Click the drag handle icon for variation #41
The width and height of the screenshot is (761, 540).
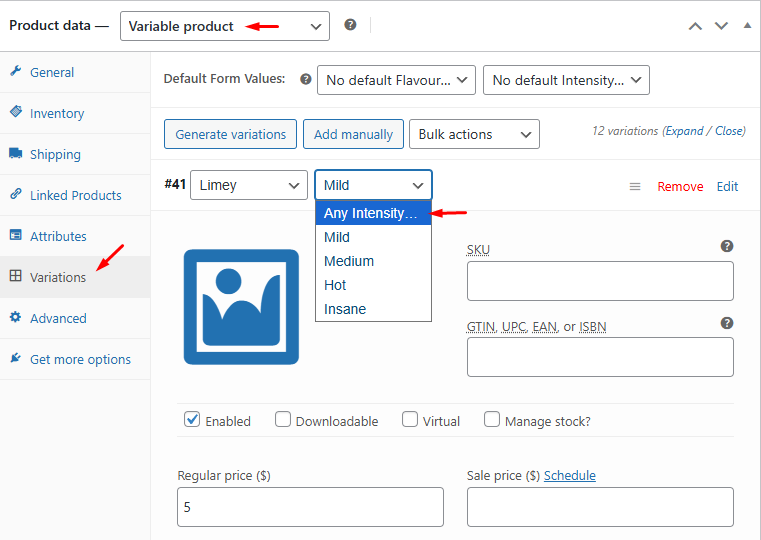click(635, 186)
